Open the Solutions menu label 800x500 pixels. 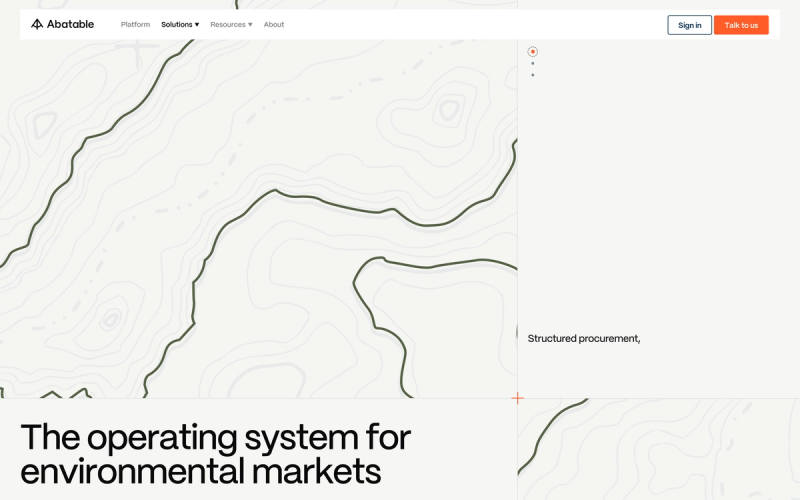pos(177,24)
